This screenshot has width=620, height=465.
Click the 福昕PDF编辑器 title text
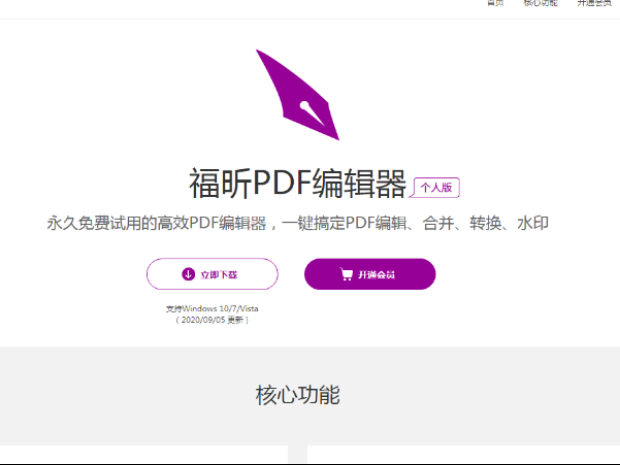(298, 183)
